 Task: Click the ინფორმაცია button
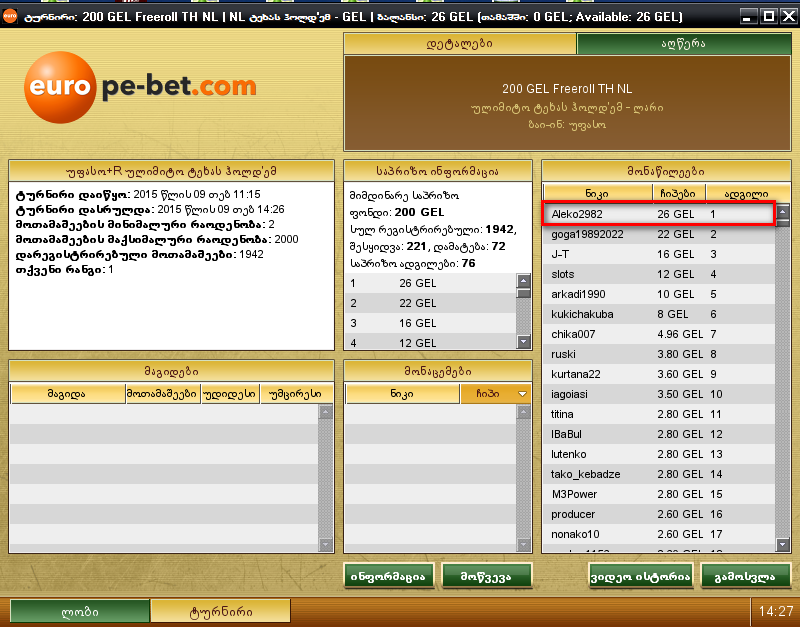click(x=388, y=576)
